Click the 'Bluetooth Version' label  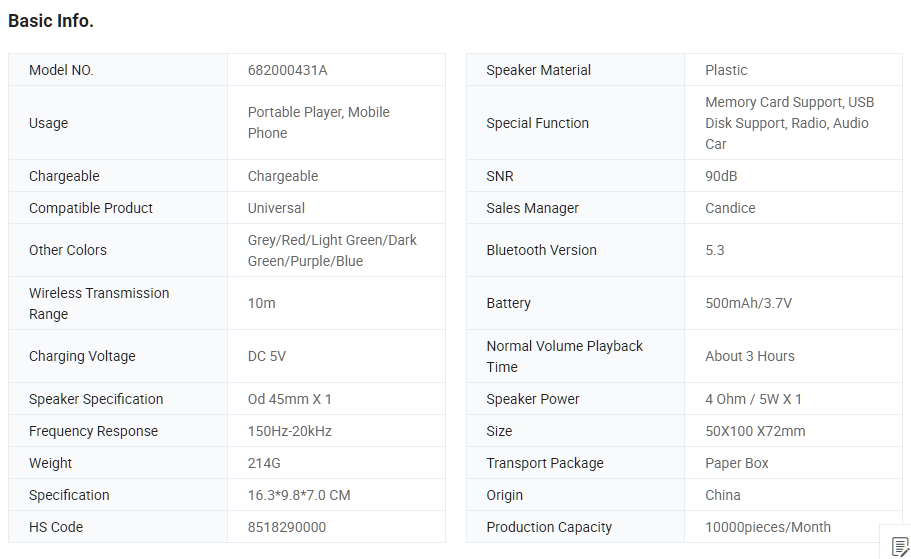pyautogui.click(x=541, y=250)
